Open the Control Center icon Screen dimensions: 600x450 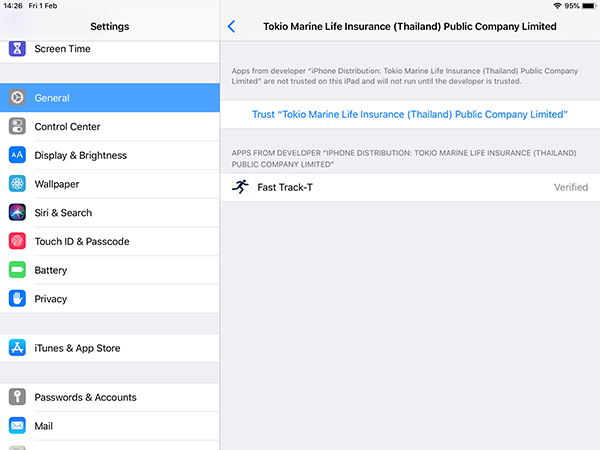tap(17, 126)
